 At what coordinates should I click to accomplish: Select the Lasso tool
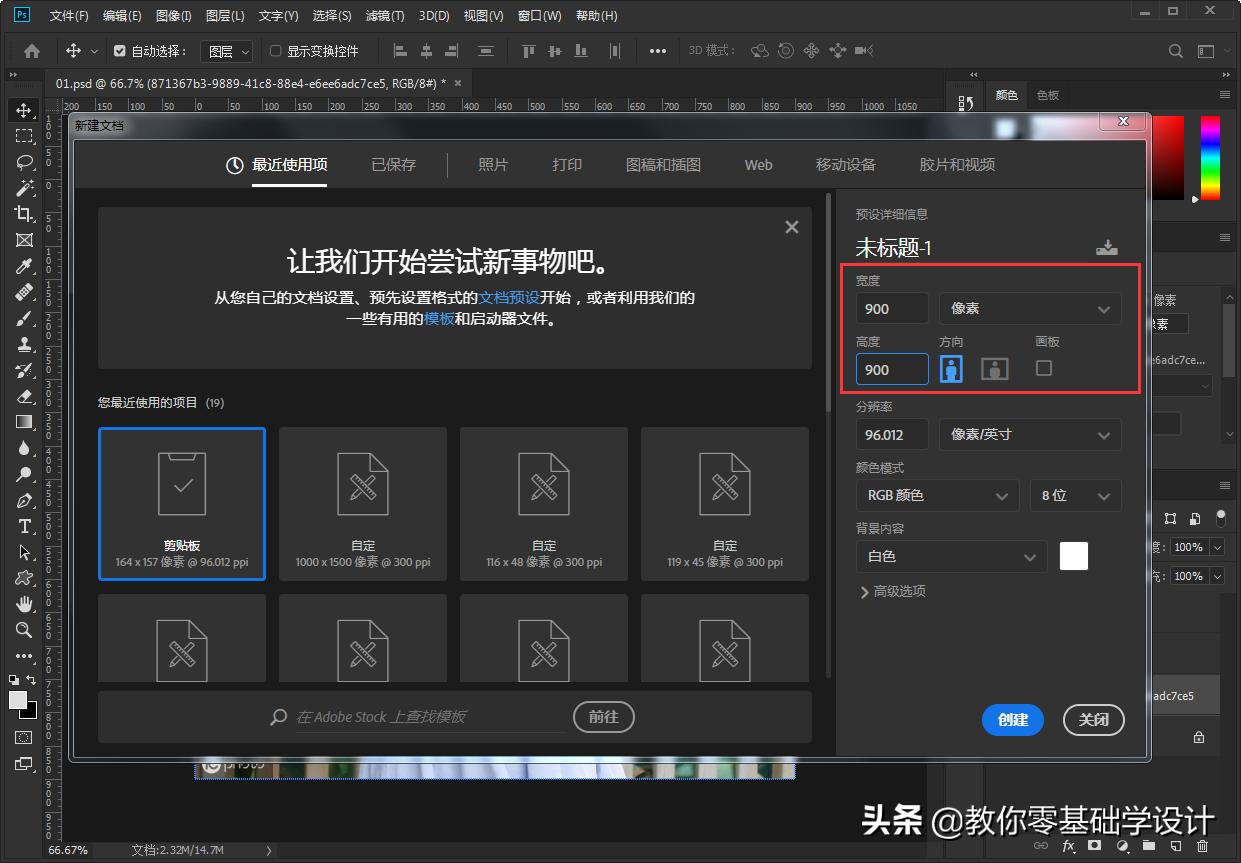click(x=23, y=161)
